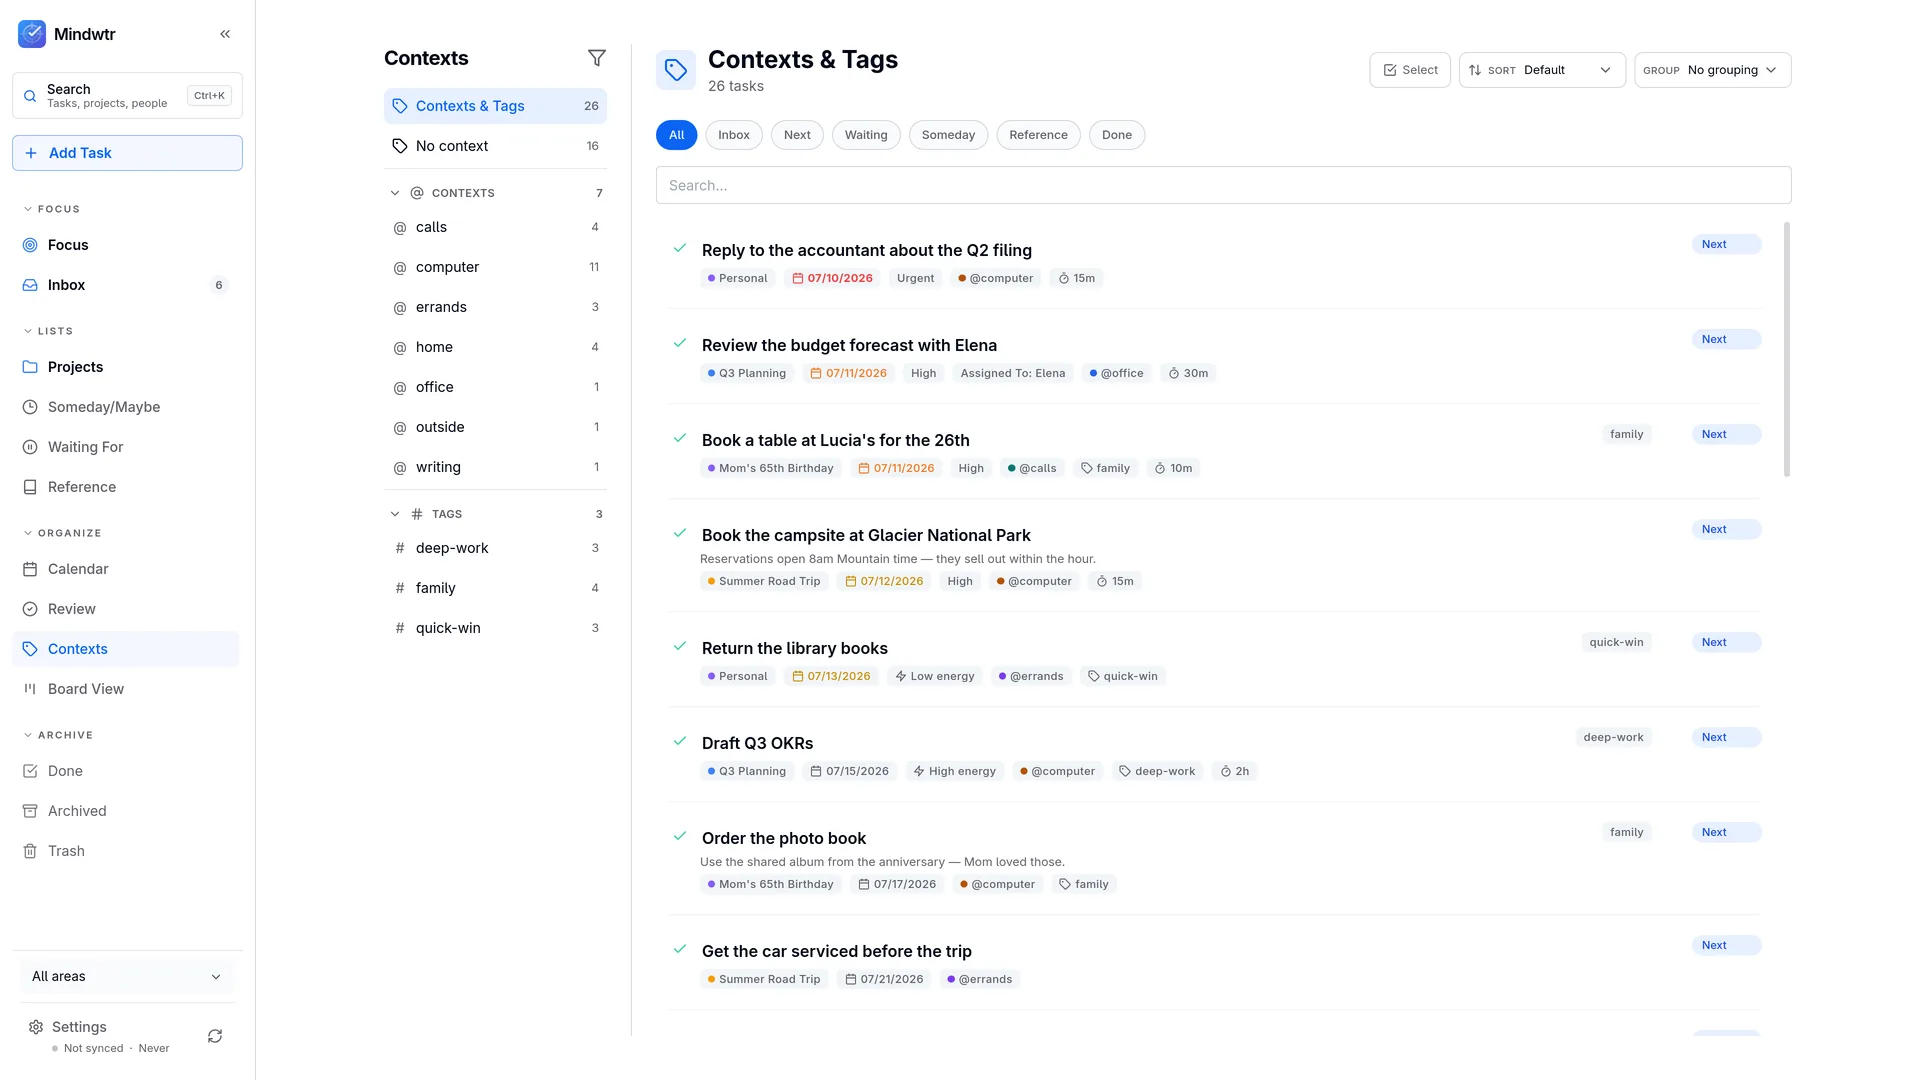This screenshot has height=1080, width=1920.
Task: Collapse the TAGS section chevron
Action: 395,514
